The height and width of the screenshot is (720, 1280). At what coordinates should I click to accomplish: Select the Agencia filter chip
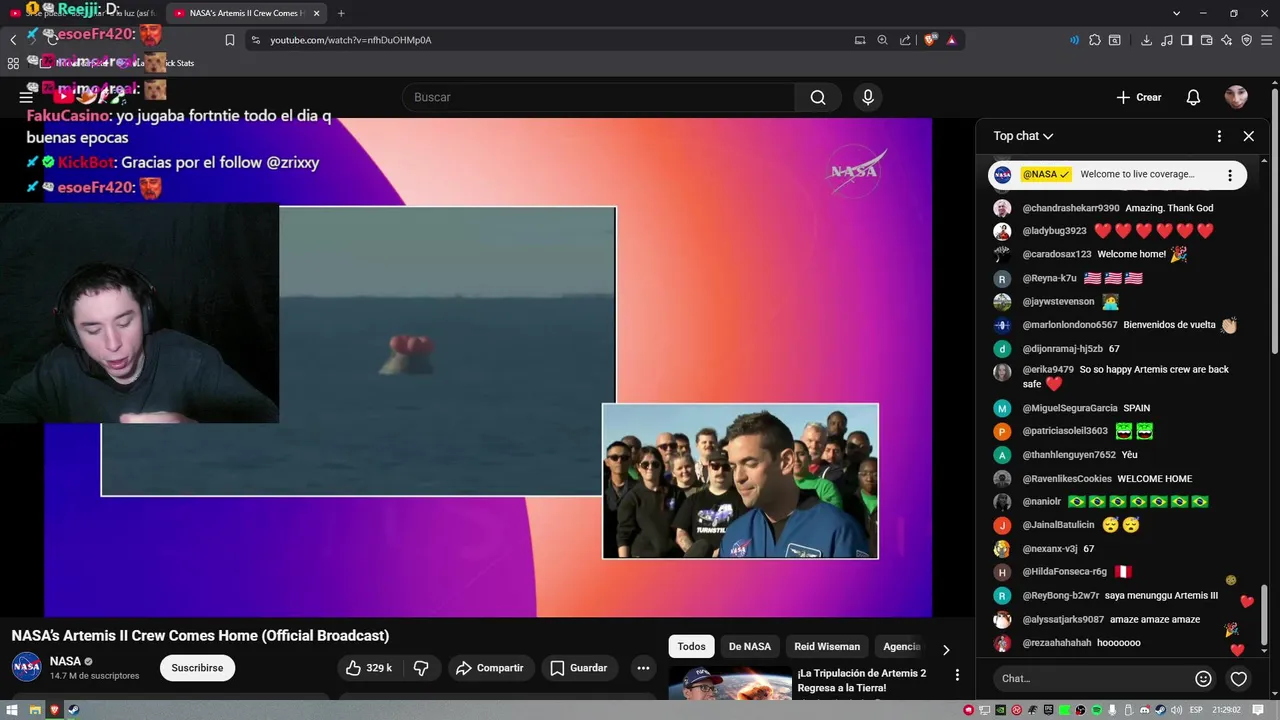[x=901, y=647]
